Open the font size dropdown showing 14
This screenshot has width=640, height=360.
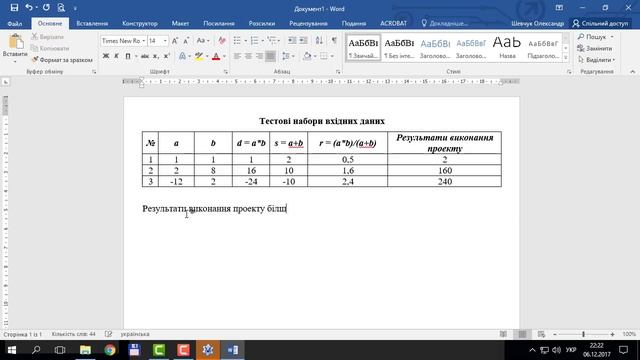165,41
